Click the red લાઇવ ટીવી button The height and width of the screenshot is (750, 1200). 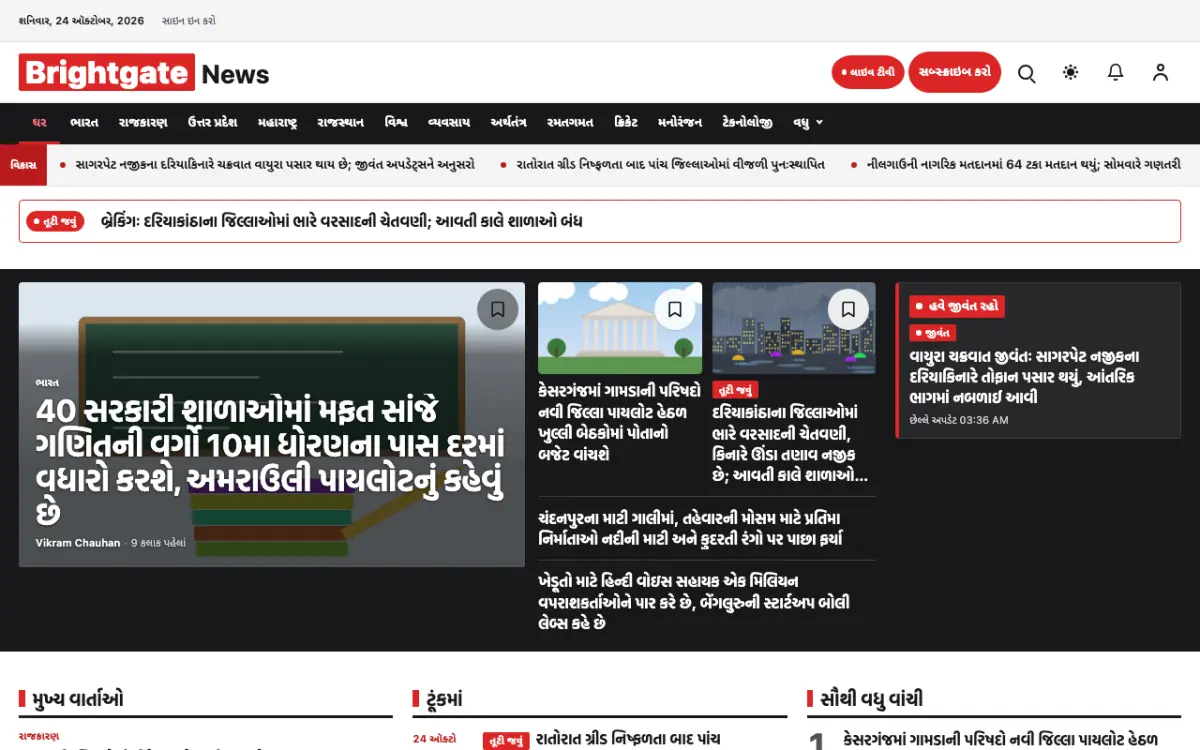pyautogui.click(x=868, y=73)
